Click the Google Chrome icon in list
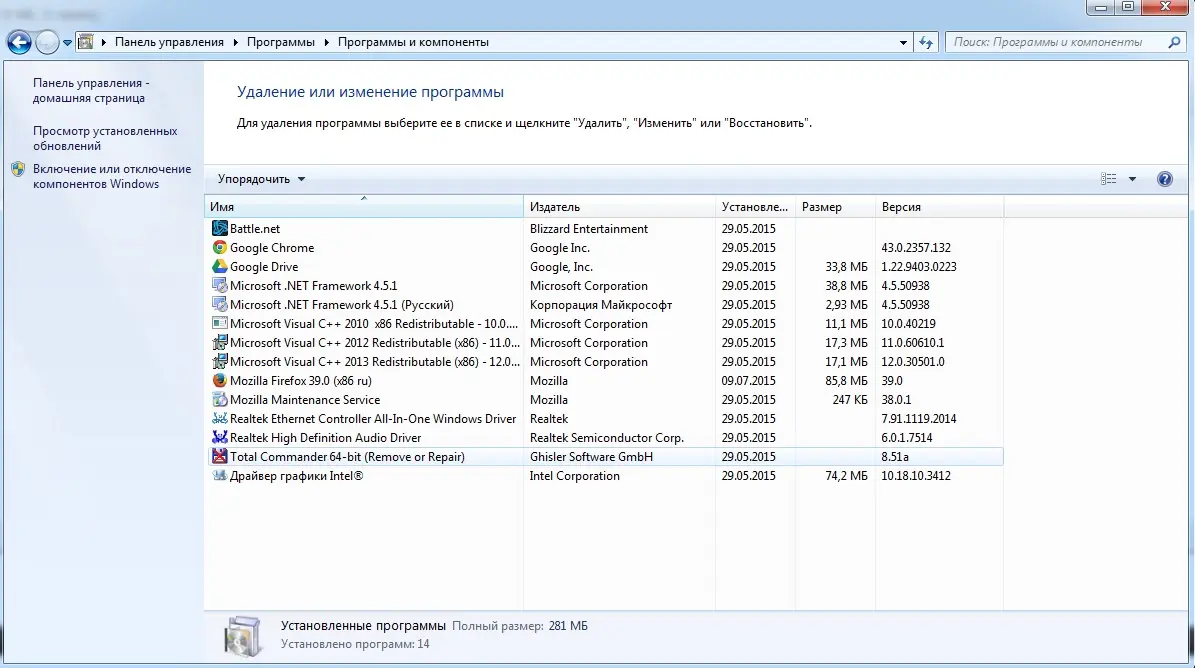Viewport: 1195px width, 668px height. click(x=219, y=248)
